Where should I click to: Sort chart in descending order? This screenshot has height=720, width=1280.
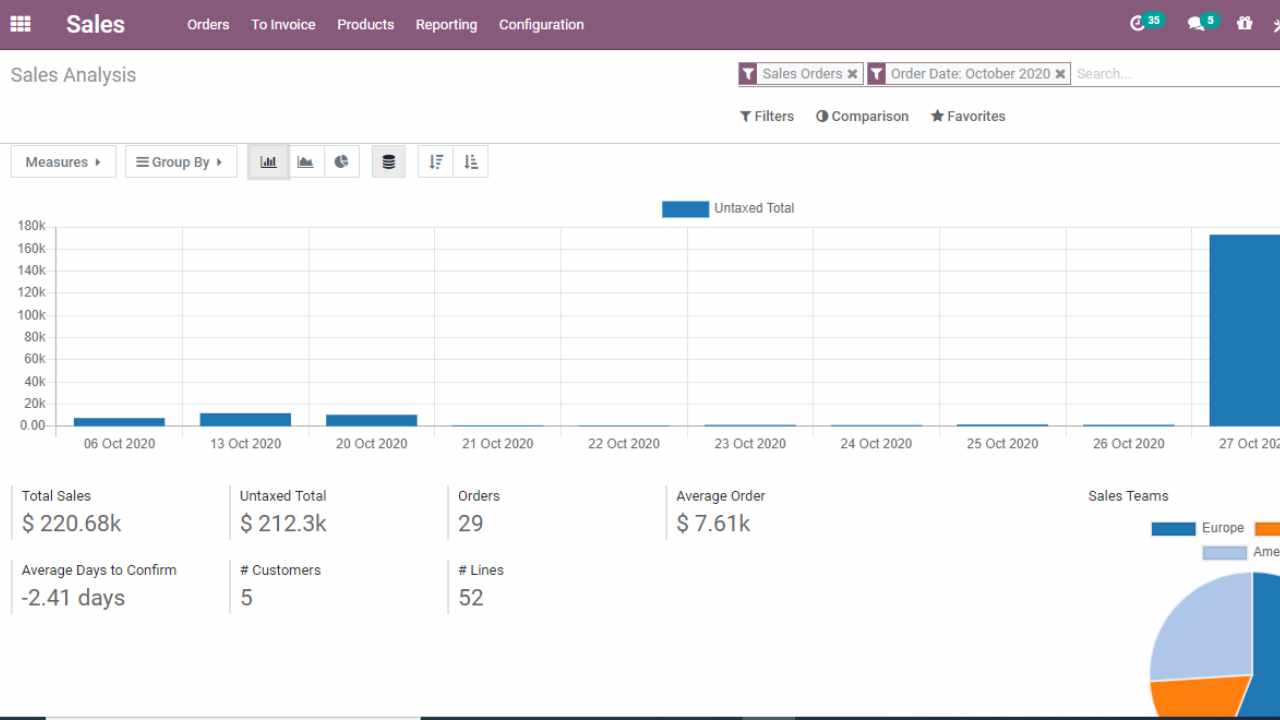pos(436,162)
